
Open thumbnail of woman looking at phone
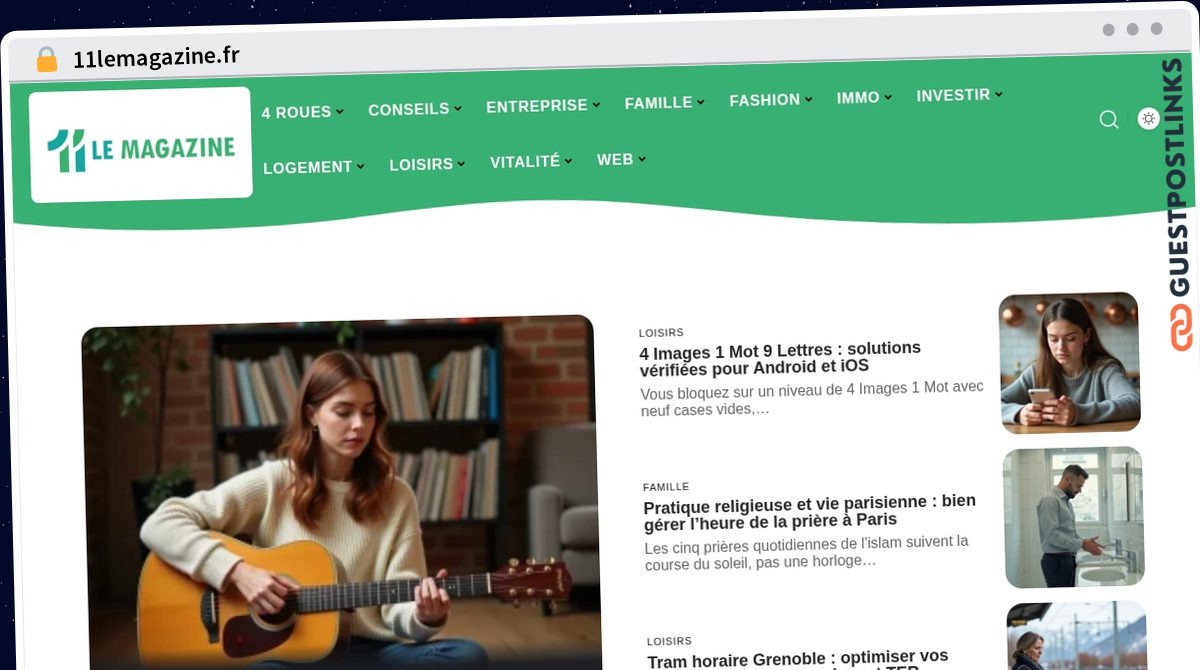click(x=1069, y=363)
